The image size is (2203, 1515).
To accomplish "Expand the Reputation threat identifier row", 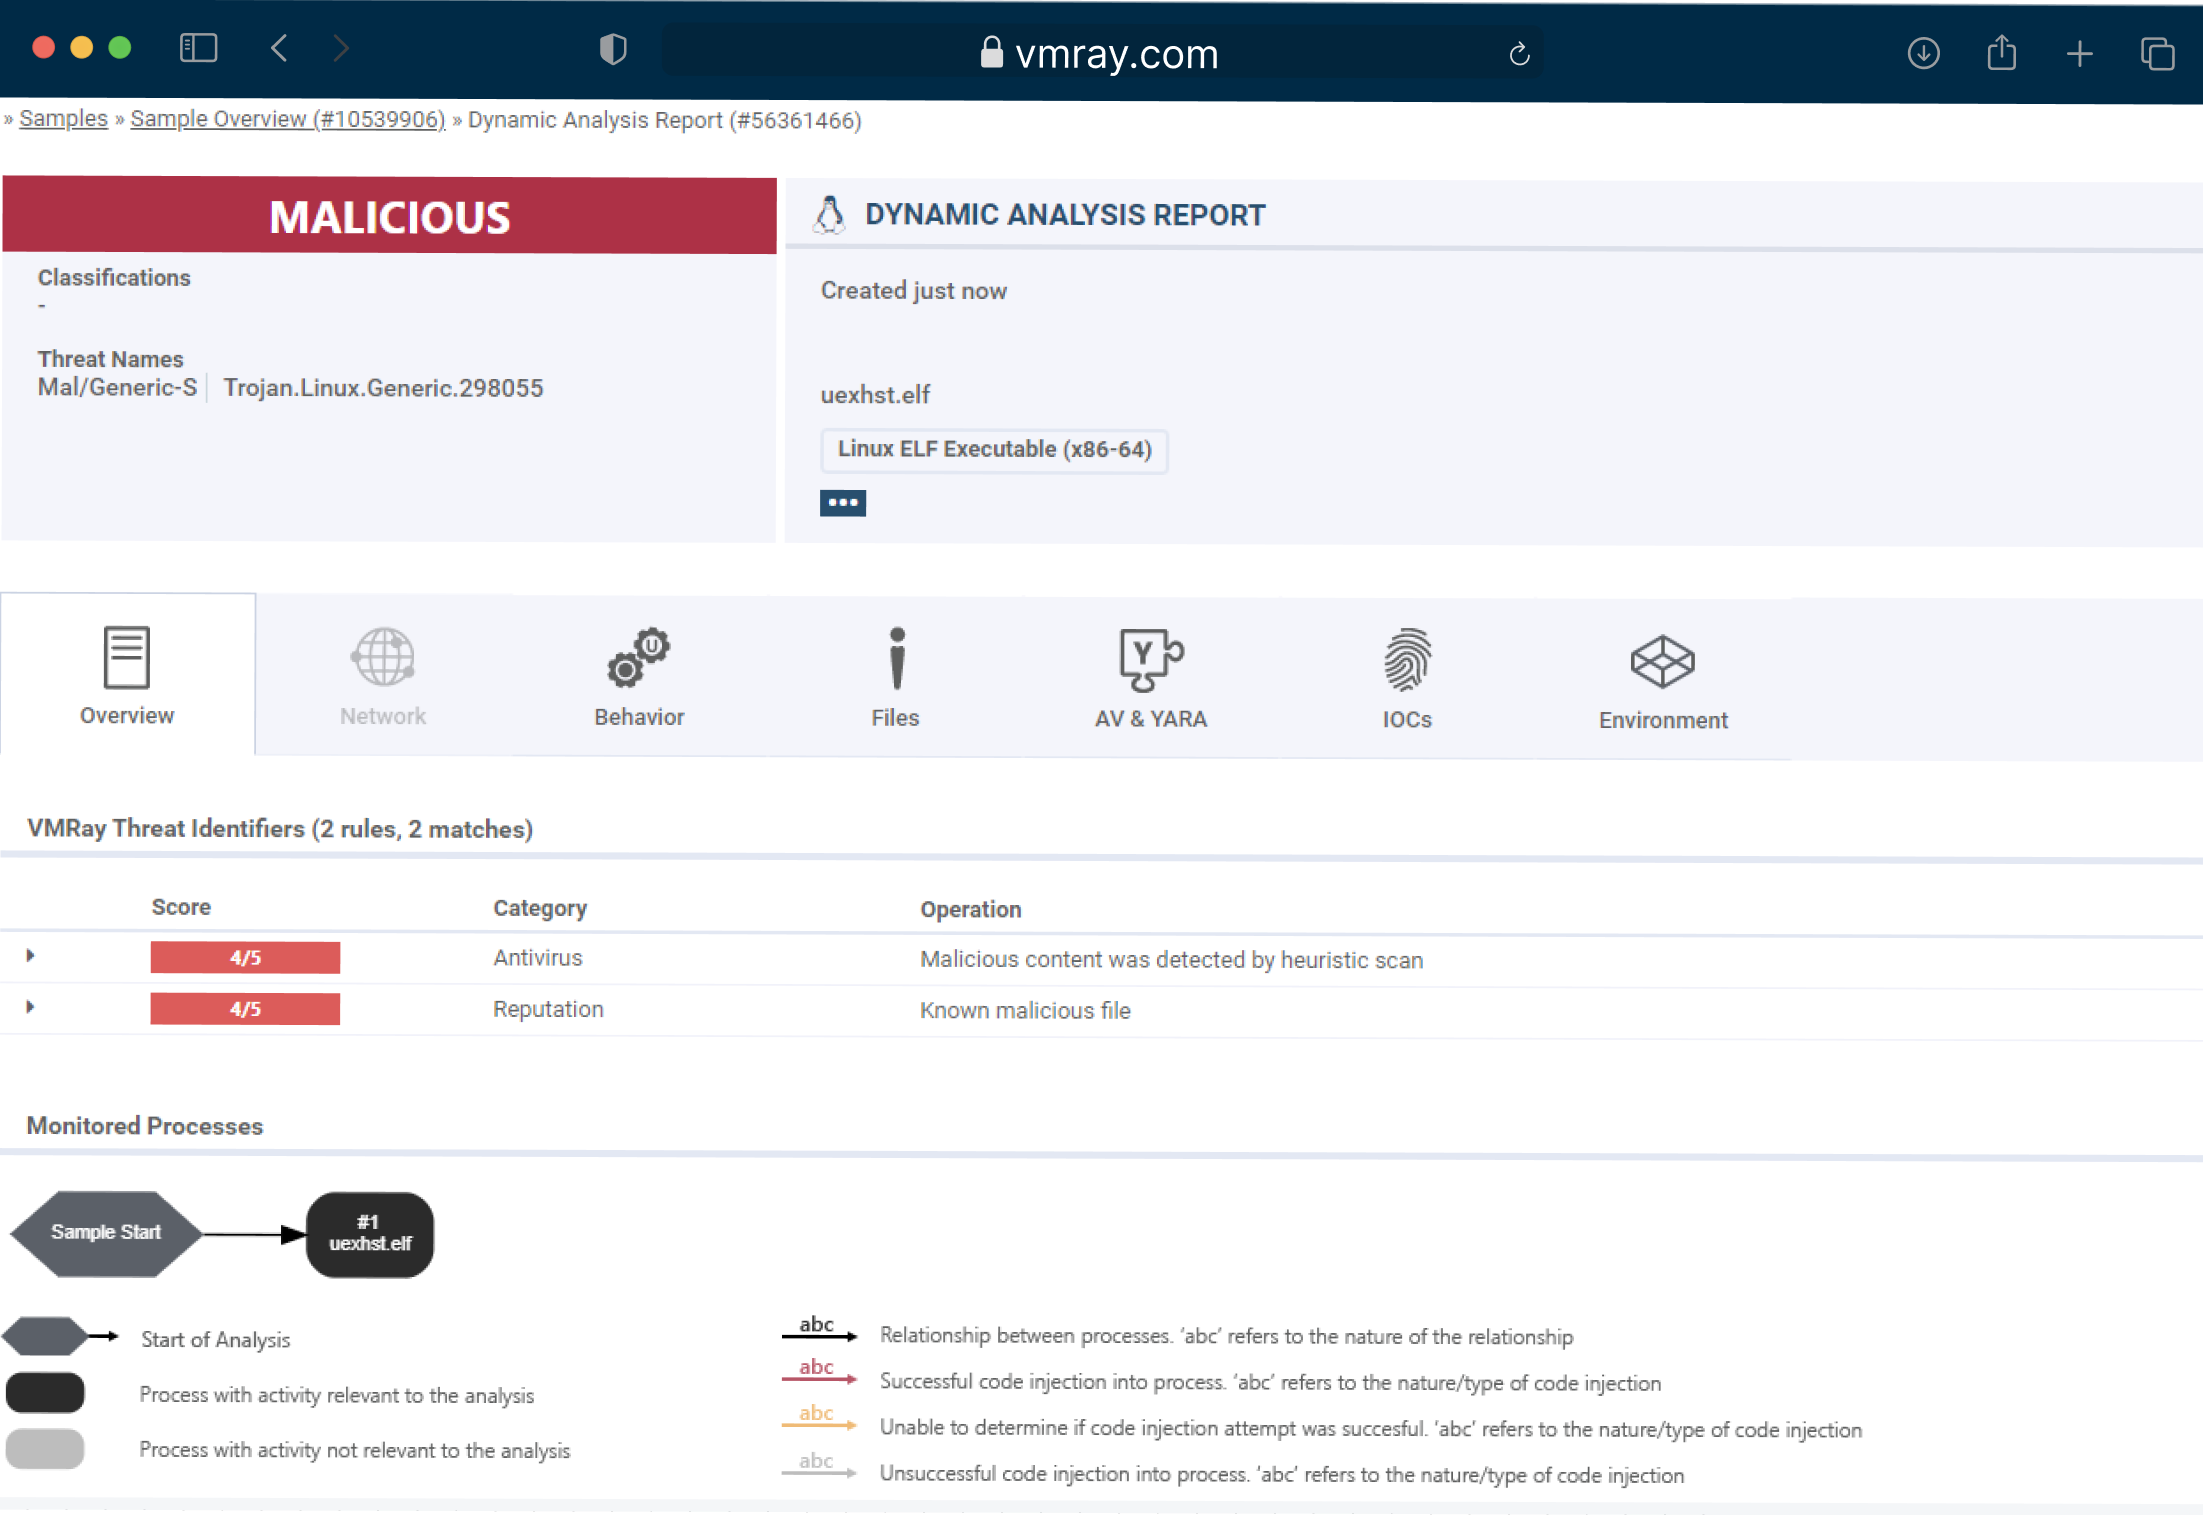I will click(x=30, y=1007).
